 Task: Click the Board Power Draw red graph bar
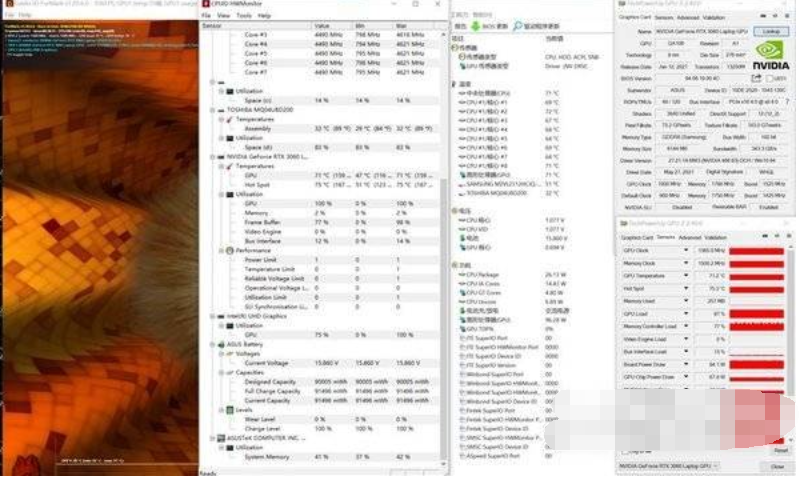tap(756, 364)
